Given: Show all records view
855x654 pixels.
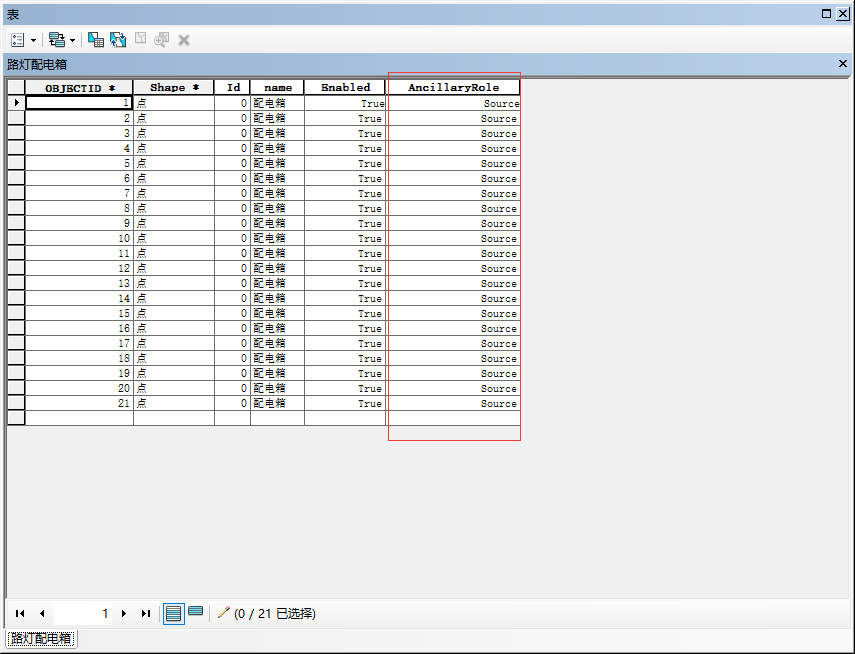Looking at the screenshot, I should pos(173,614).
